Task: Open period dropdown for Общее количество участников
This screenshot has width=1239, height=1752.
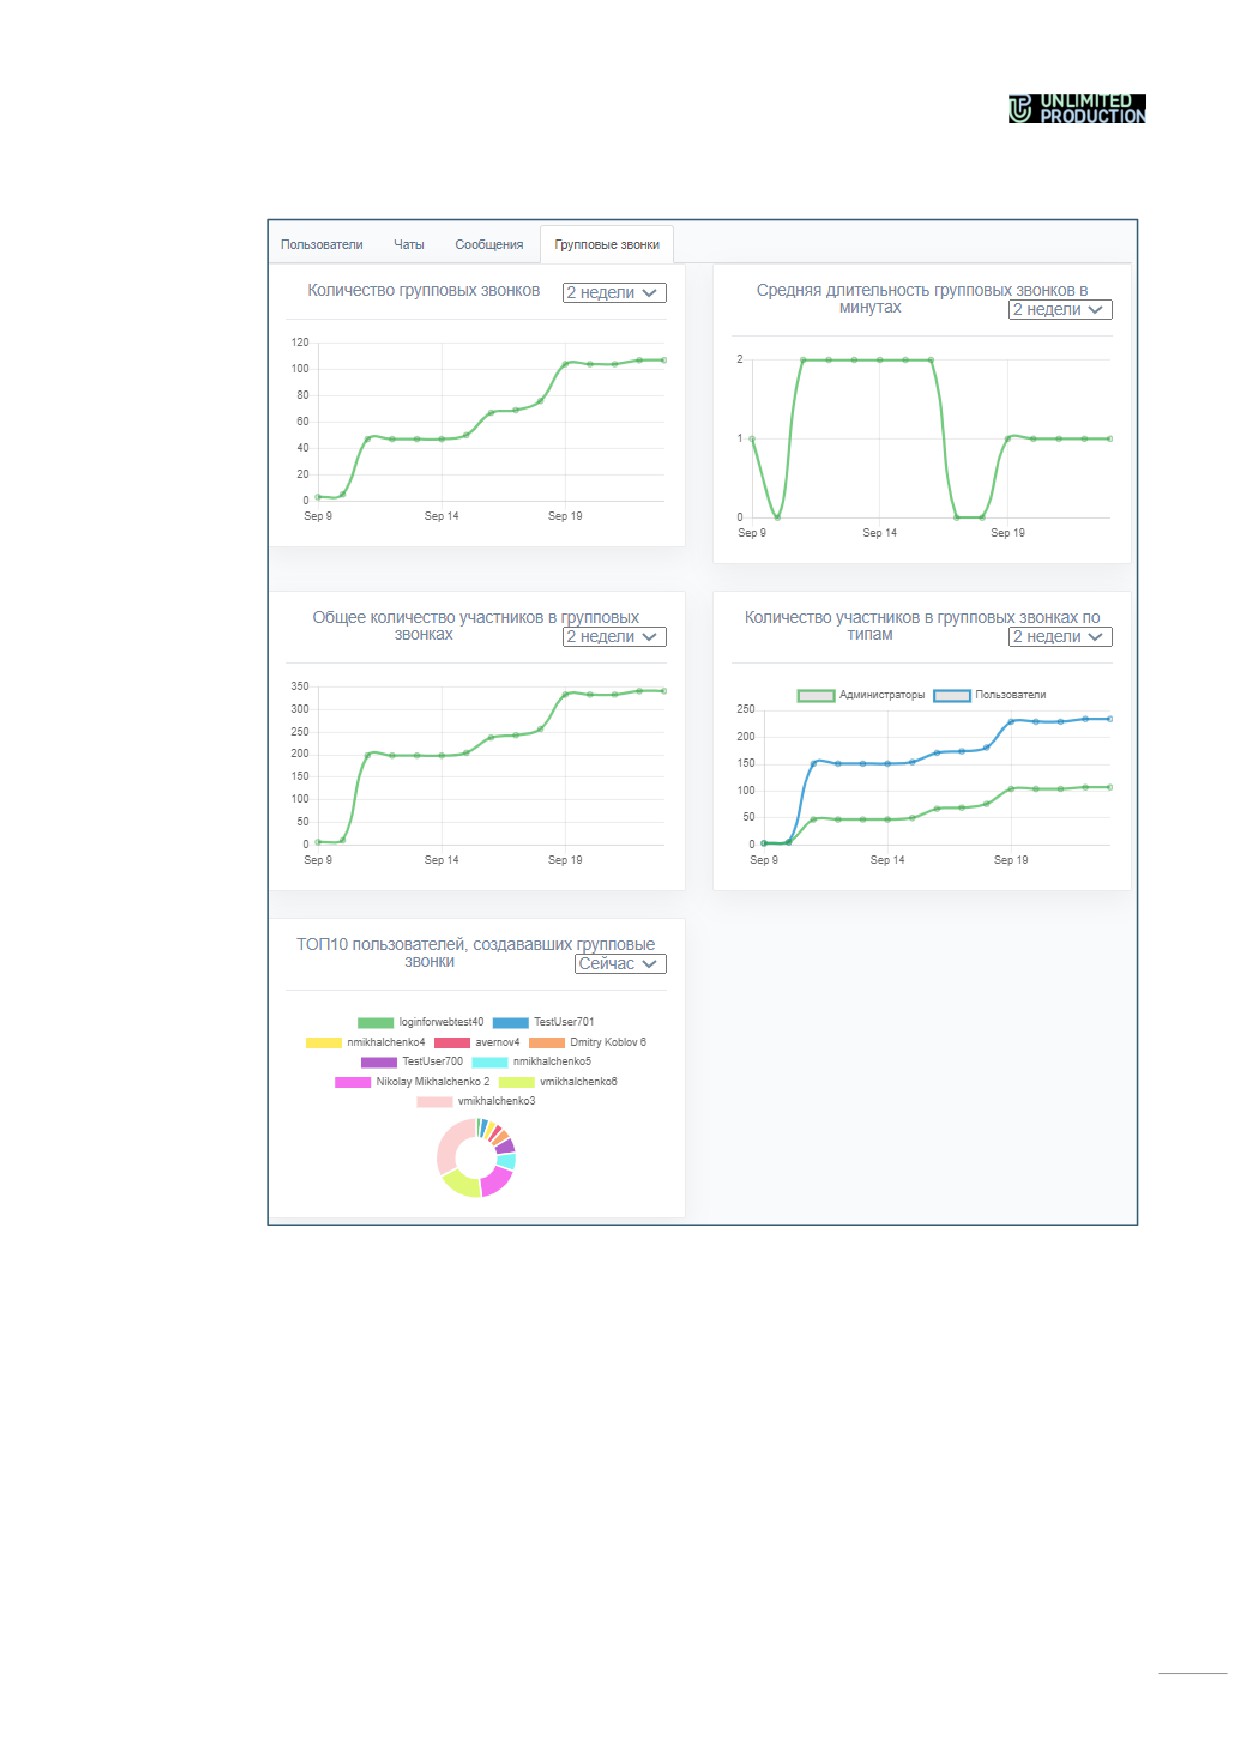Action: click(x=614, y=637)
